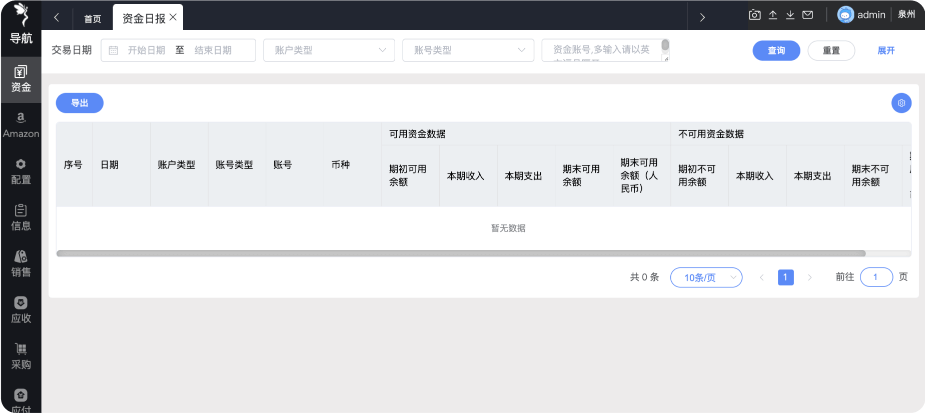925x413 pixels.
Task: Open the 信息 sidebar module
Action: 20,217
